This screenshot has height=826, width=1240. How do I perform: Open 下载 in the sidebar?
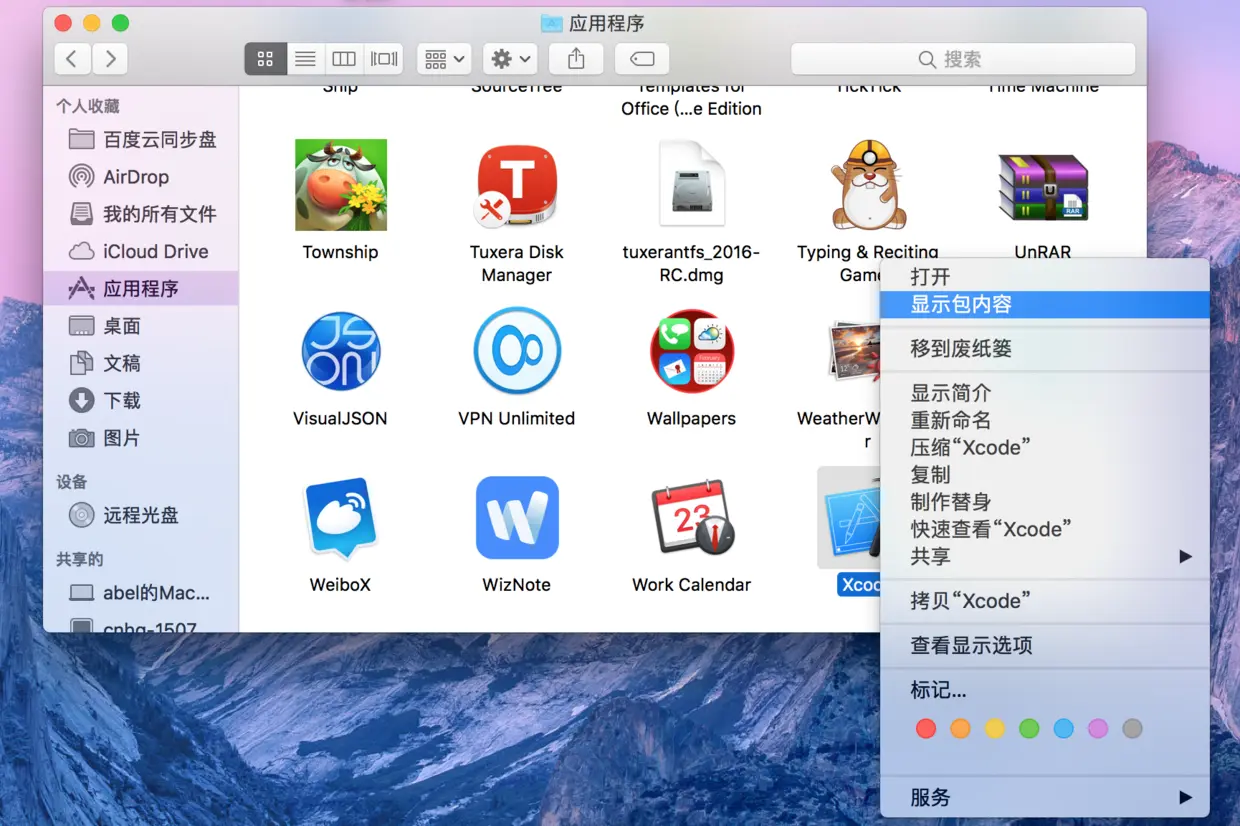141,400
